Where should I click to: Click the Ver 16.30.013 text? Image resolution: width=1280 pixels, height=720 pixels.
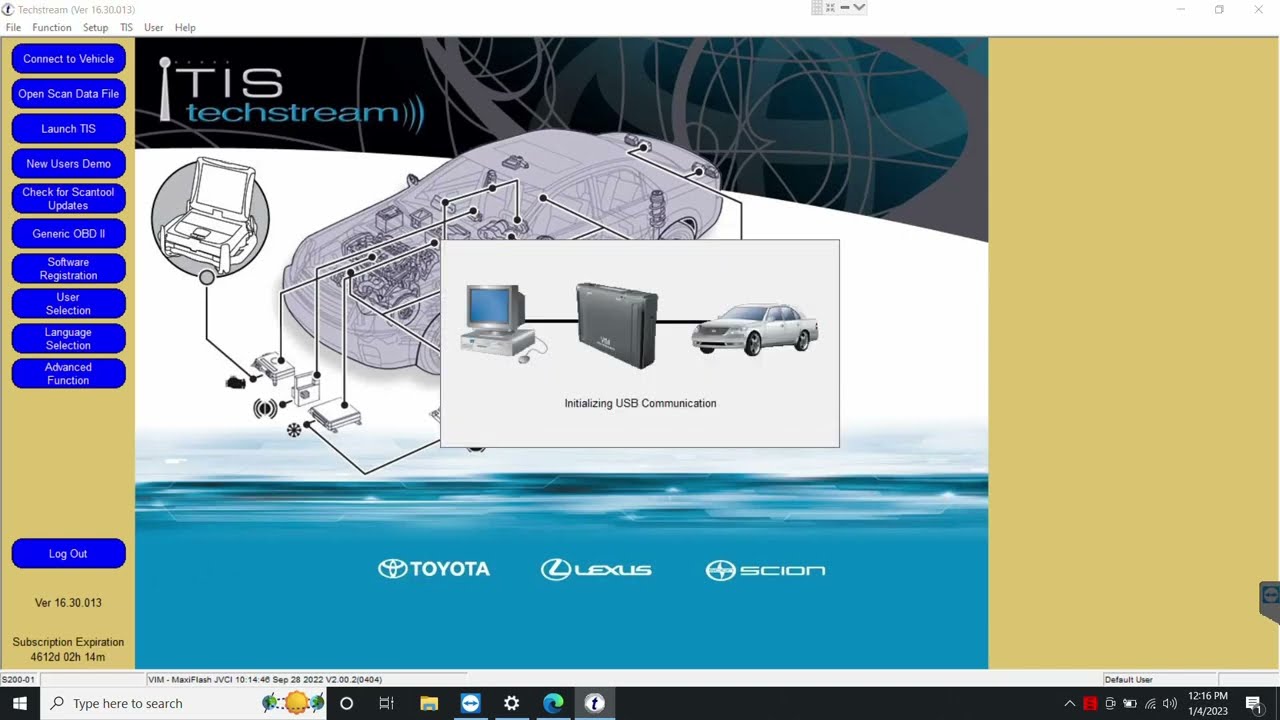(x=68, y=603)
